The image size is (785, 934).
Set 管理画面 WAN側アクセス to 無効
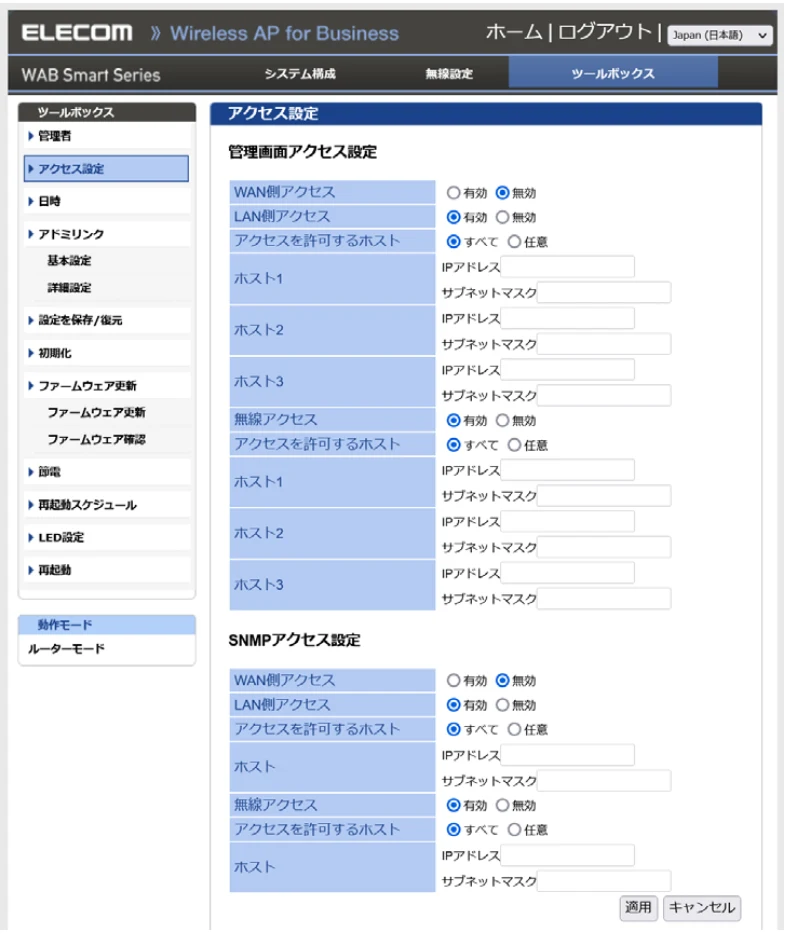[x=502, y=193]
